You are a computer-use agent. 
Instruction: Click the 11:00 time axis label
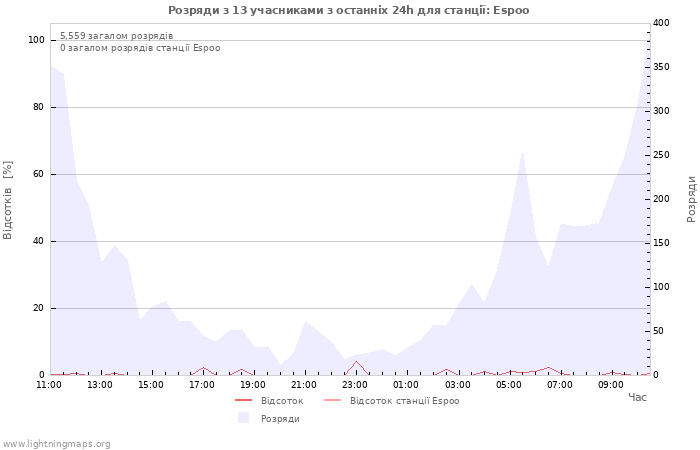(x=48, y=385)
